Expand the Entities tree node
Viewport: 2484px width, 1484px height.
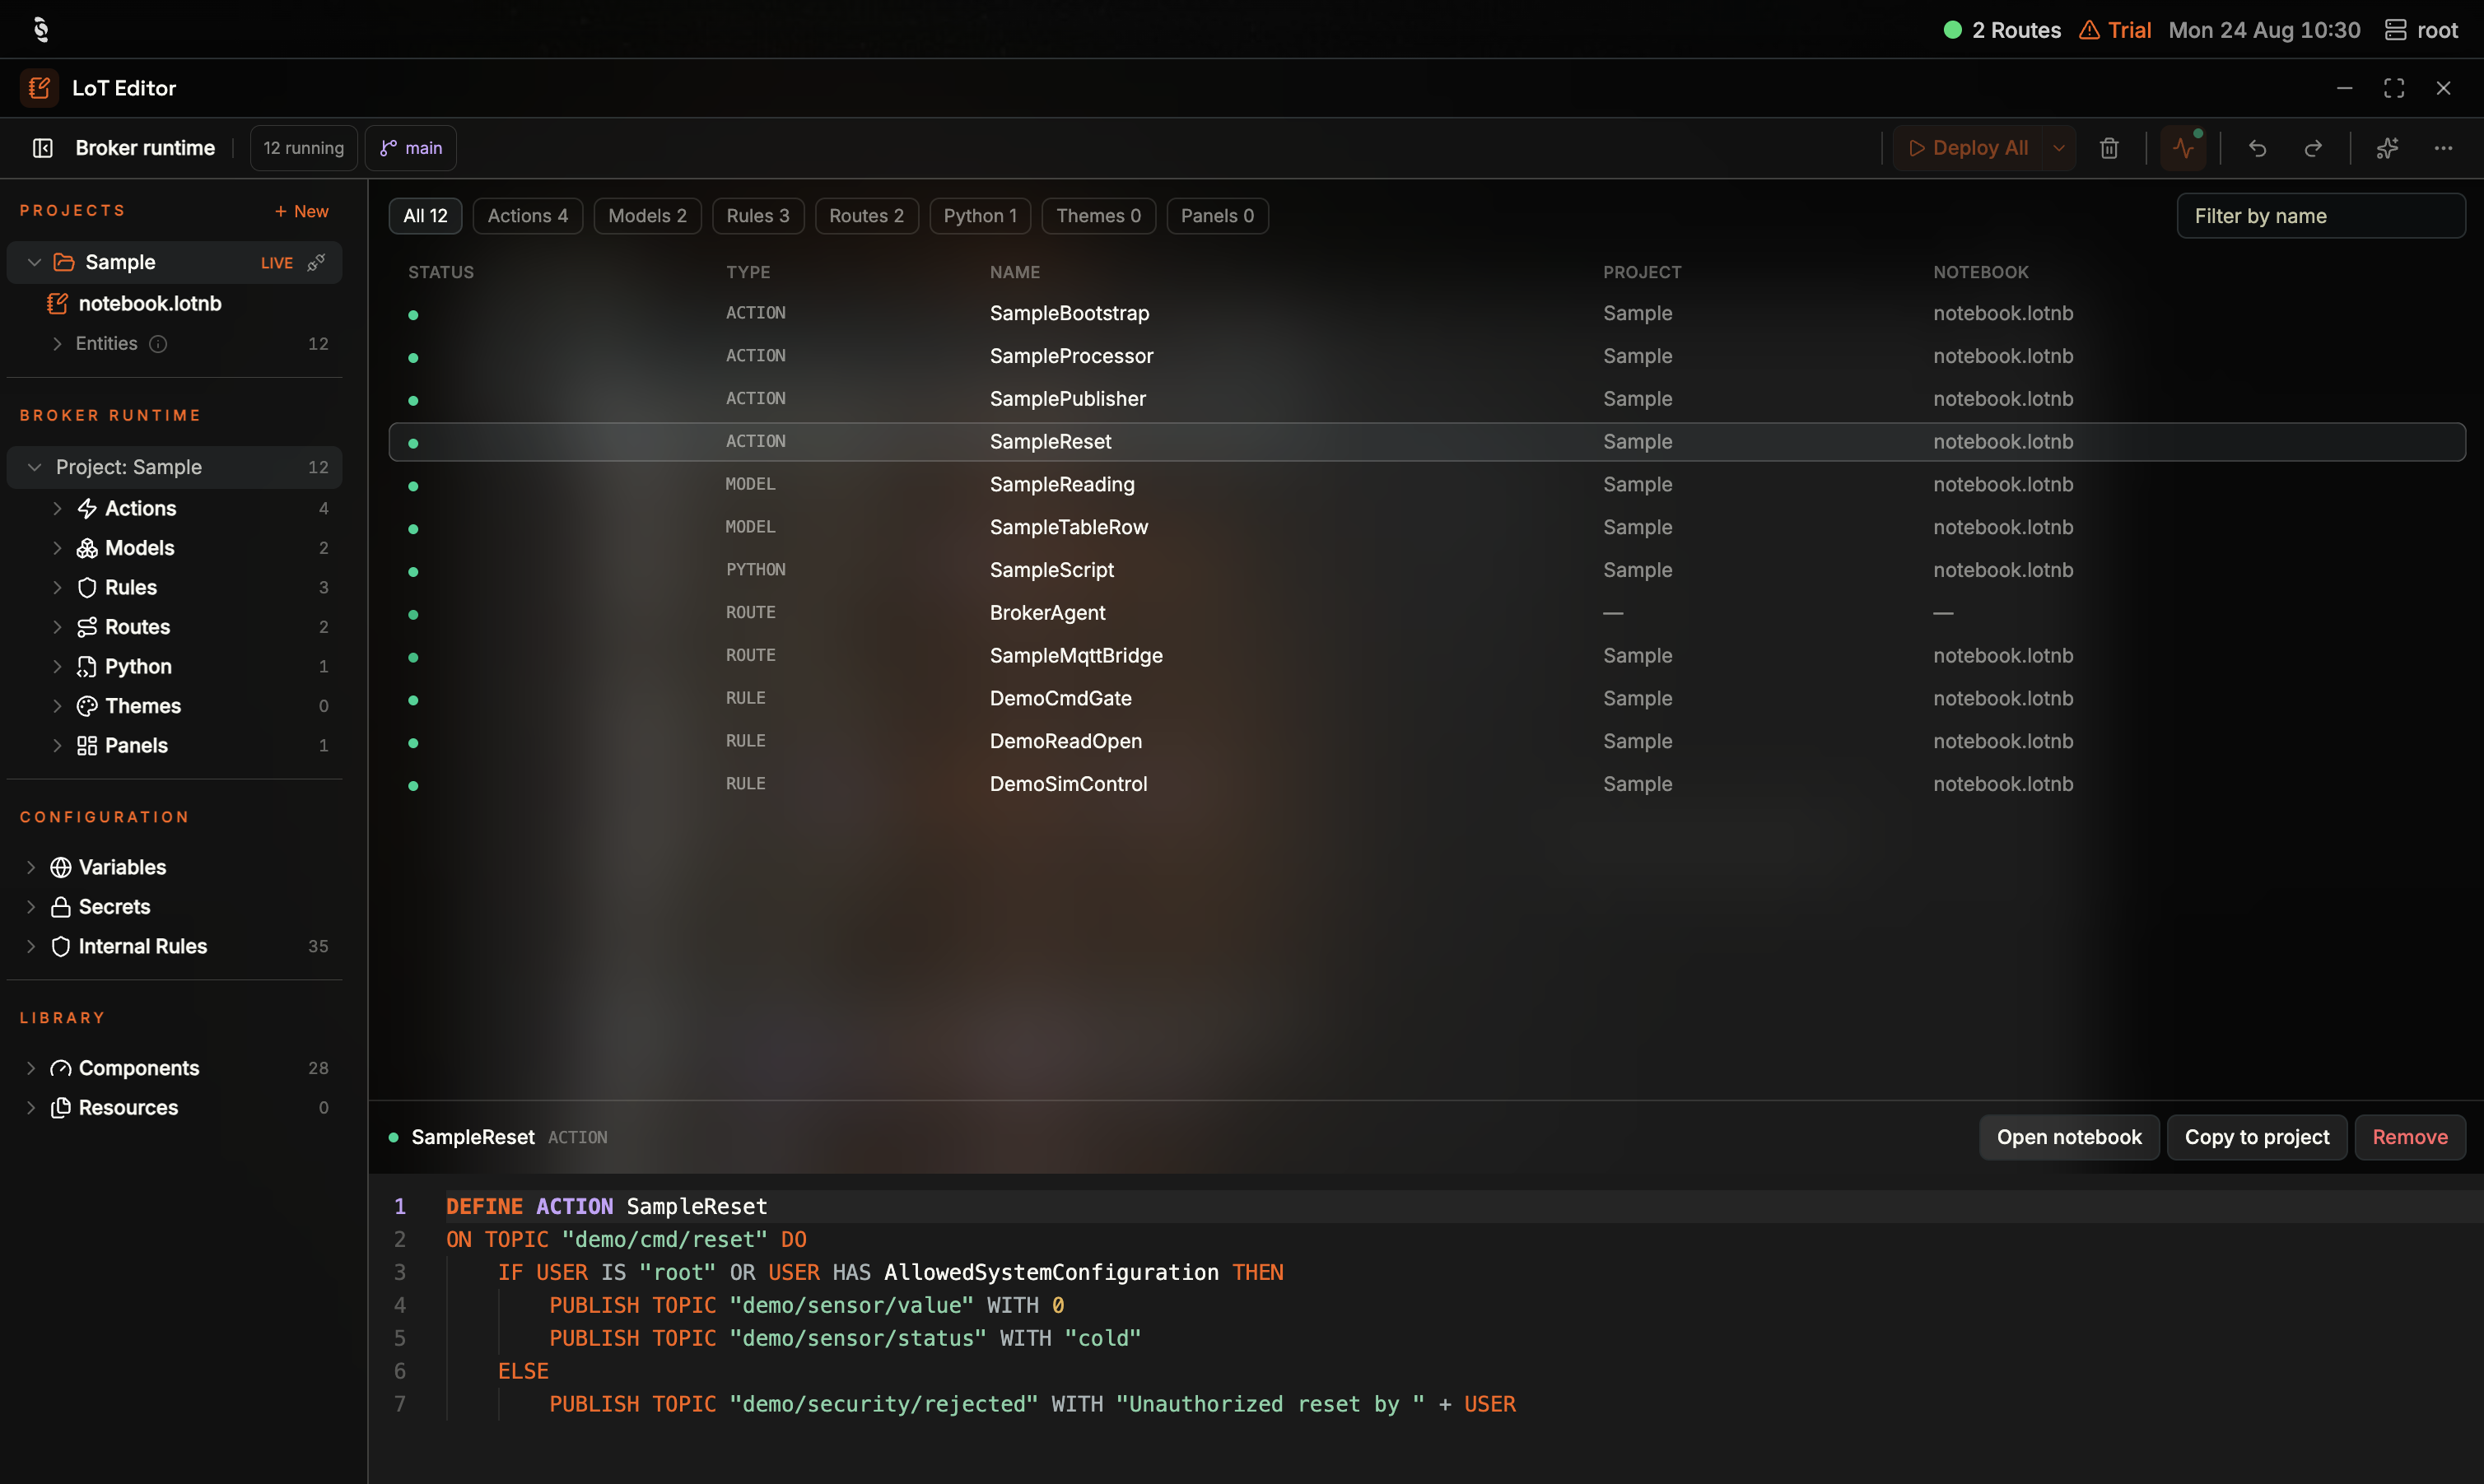click(x=57, y=344)
